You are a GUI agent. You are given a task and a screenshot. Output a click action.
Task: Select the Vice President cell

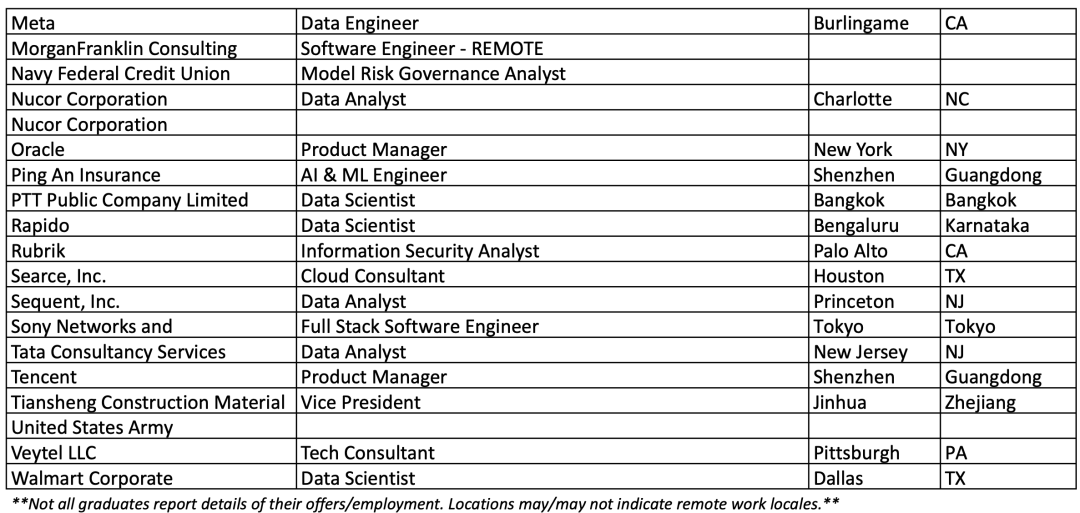(x=552, y=401)
